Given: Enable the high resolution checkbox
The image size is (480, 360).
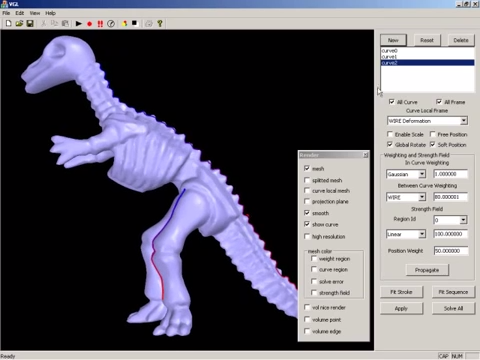Looking at the screenshot, I should click(x=307, y=236).
